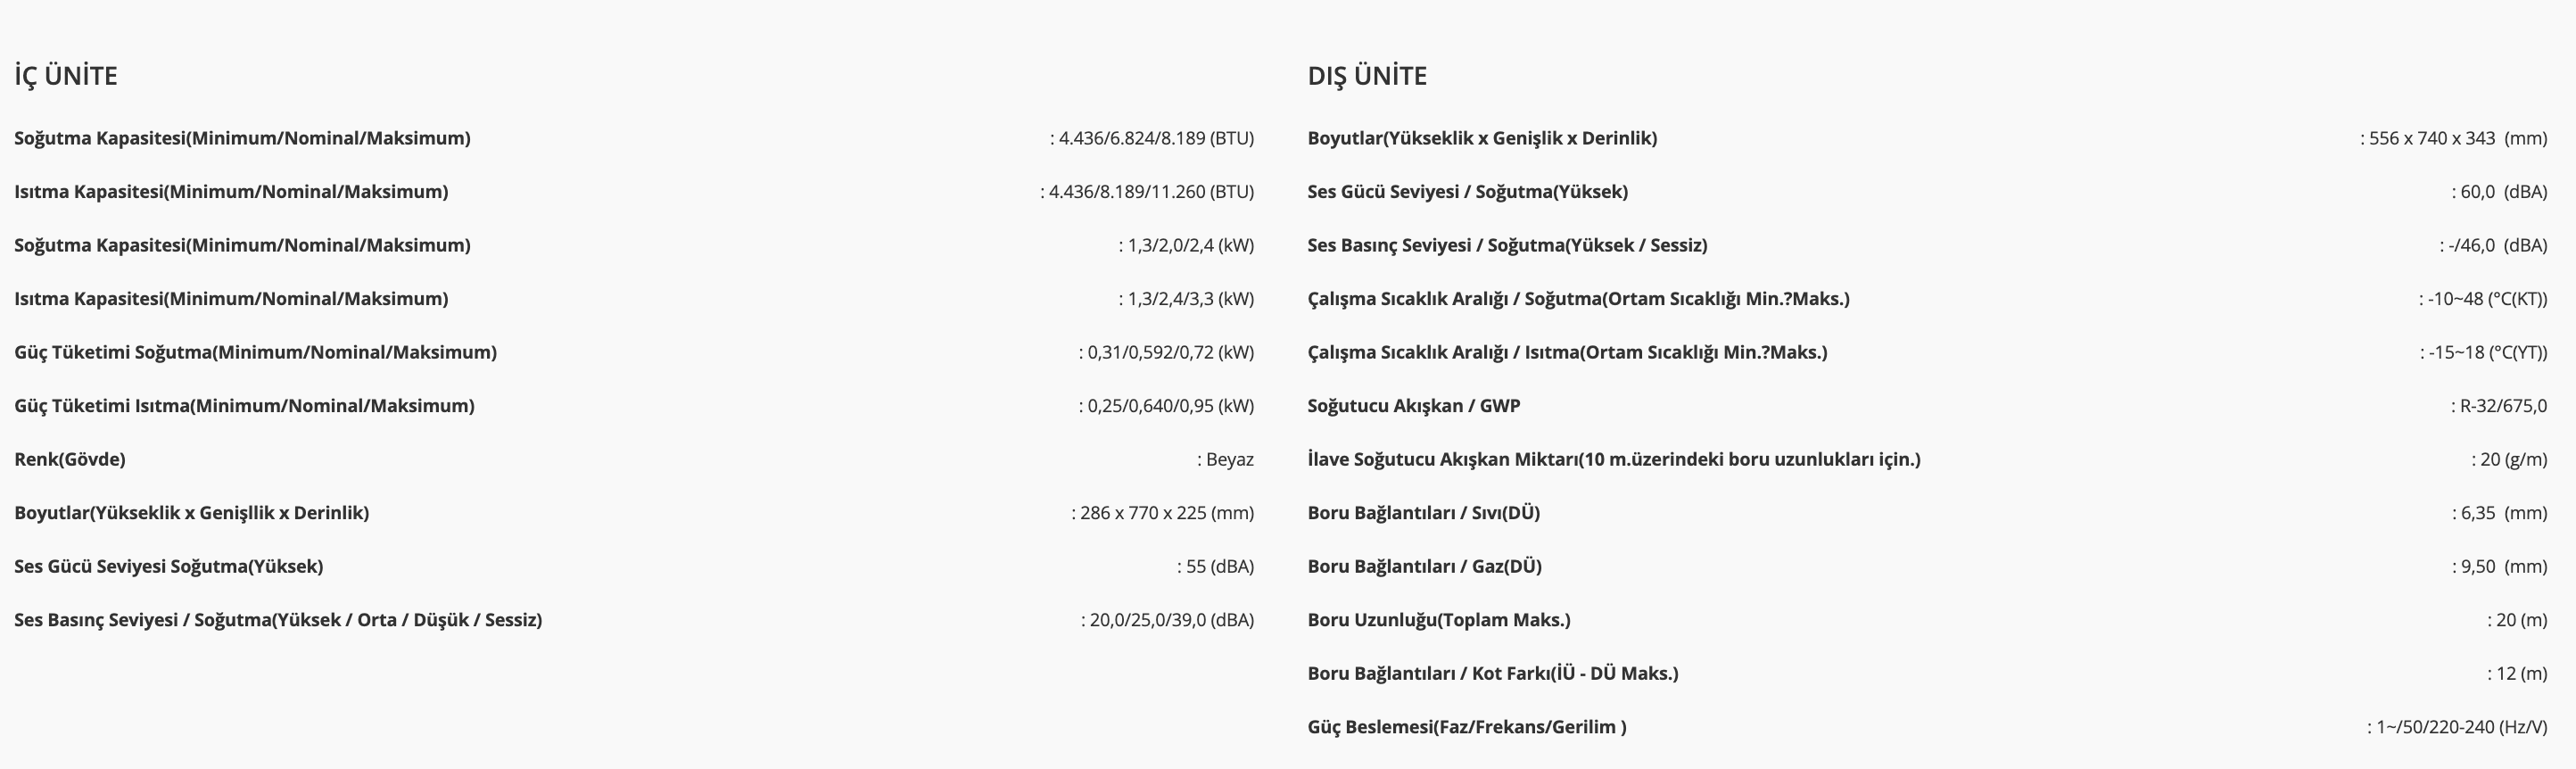Select the 9,50 (mm) gas pipe value
This screenshot has height=769, width=2576.
pyautogui.click(x=2502, y=567)
